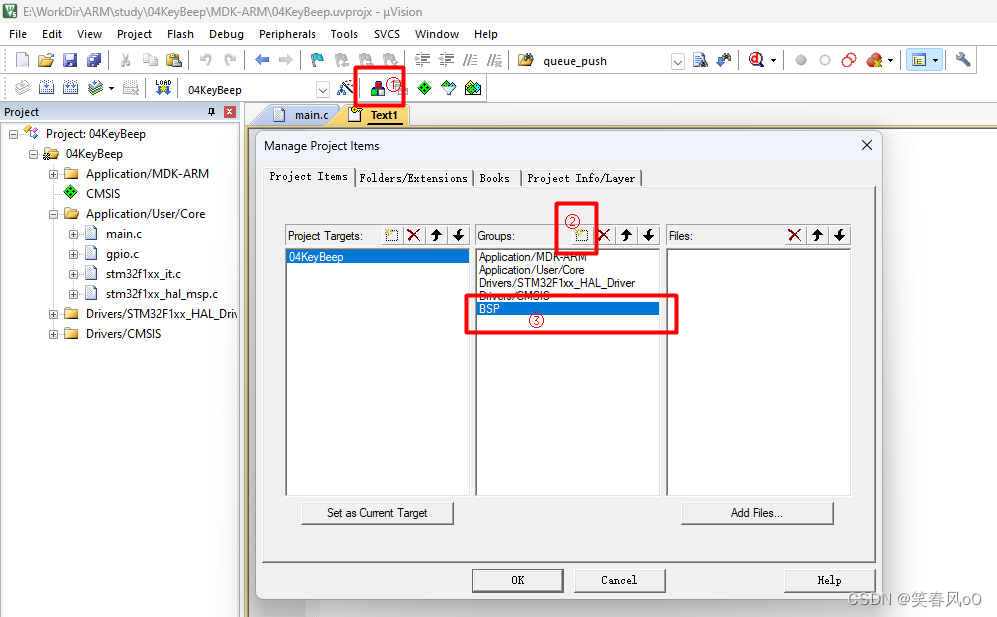Click Disable All Breakpoints red circles icon
997x617 pixels.
tap(849, 60)
